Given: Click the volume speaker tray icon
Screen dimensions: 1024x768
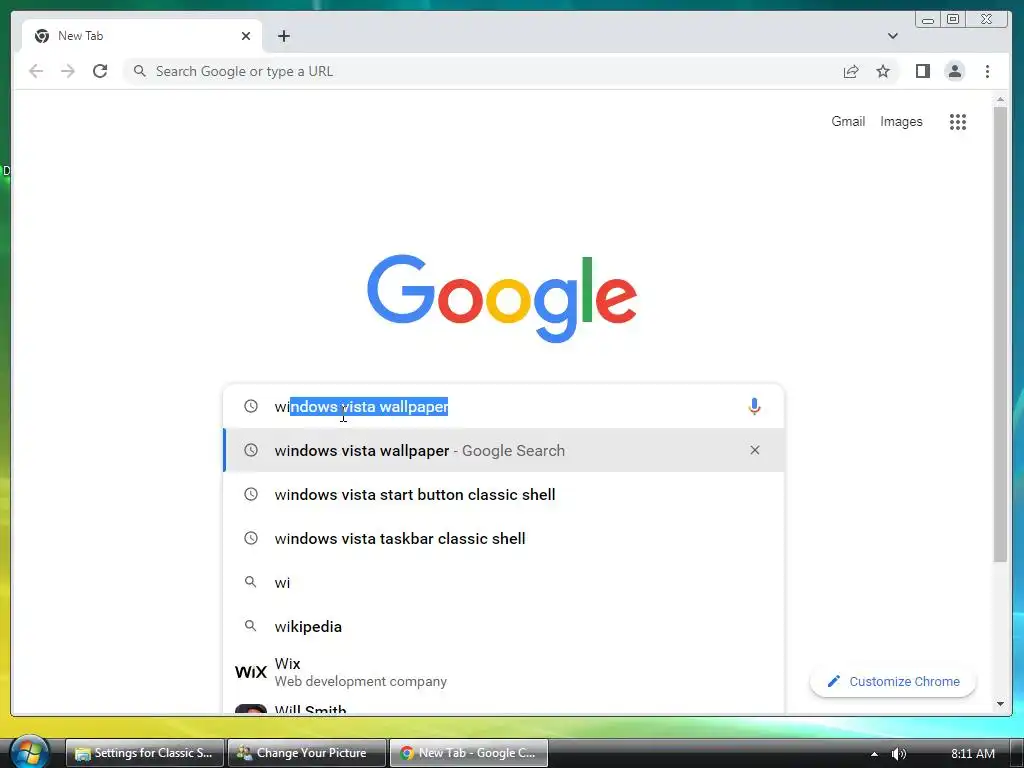Looking at the screenshot, I should pos(899,754).
